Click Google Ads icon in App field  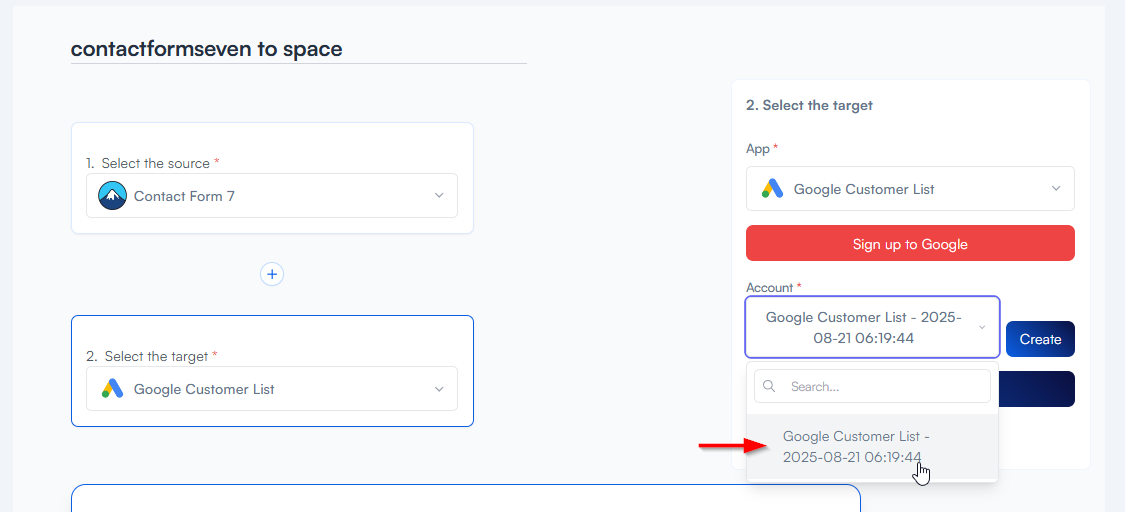coord(772,189)
